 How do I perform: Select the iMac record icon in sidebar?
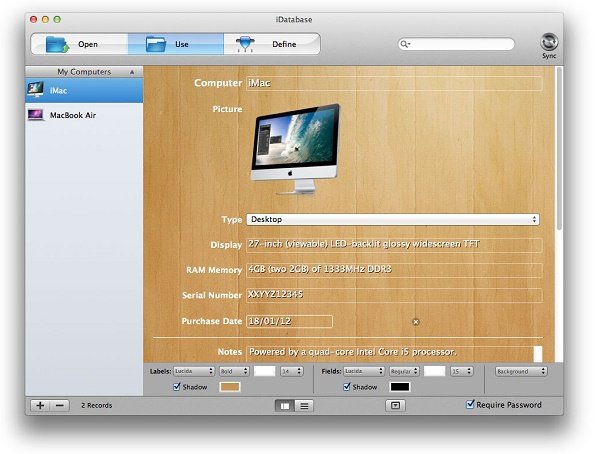(x=35, y=90)
